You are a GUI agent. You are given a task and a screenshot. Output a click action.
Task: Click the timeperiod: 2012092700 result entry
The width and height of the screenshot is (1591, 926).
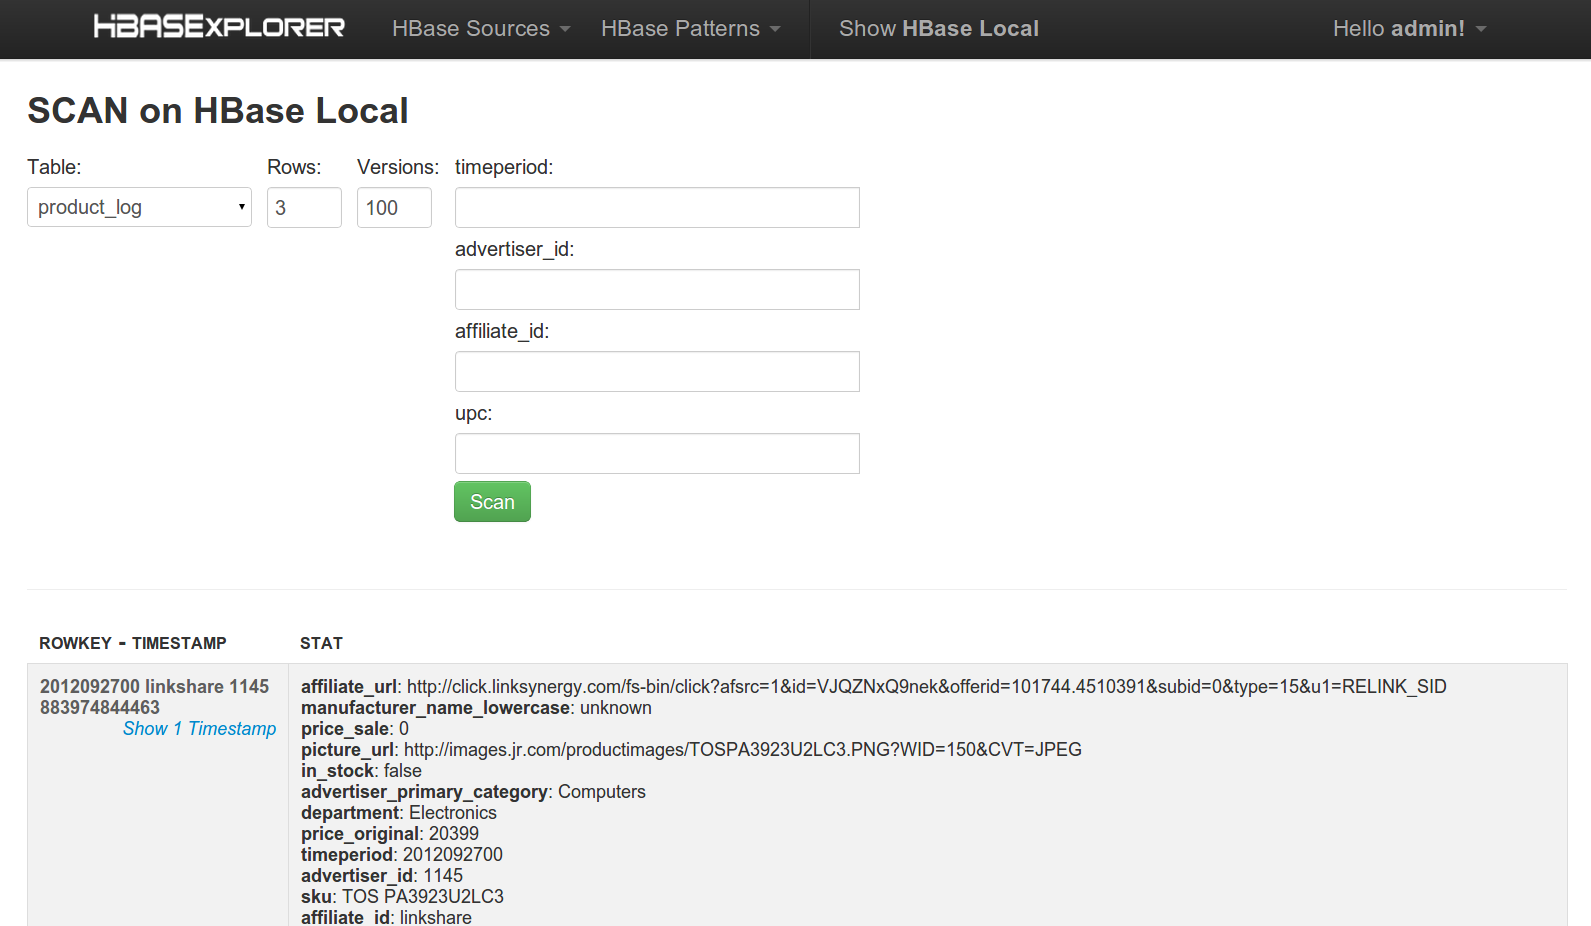[x=402, y=855]
